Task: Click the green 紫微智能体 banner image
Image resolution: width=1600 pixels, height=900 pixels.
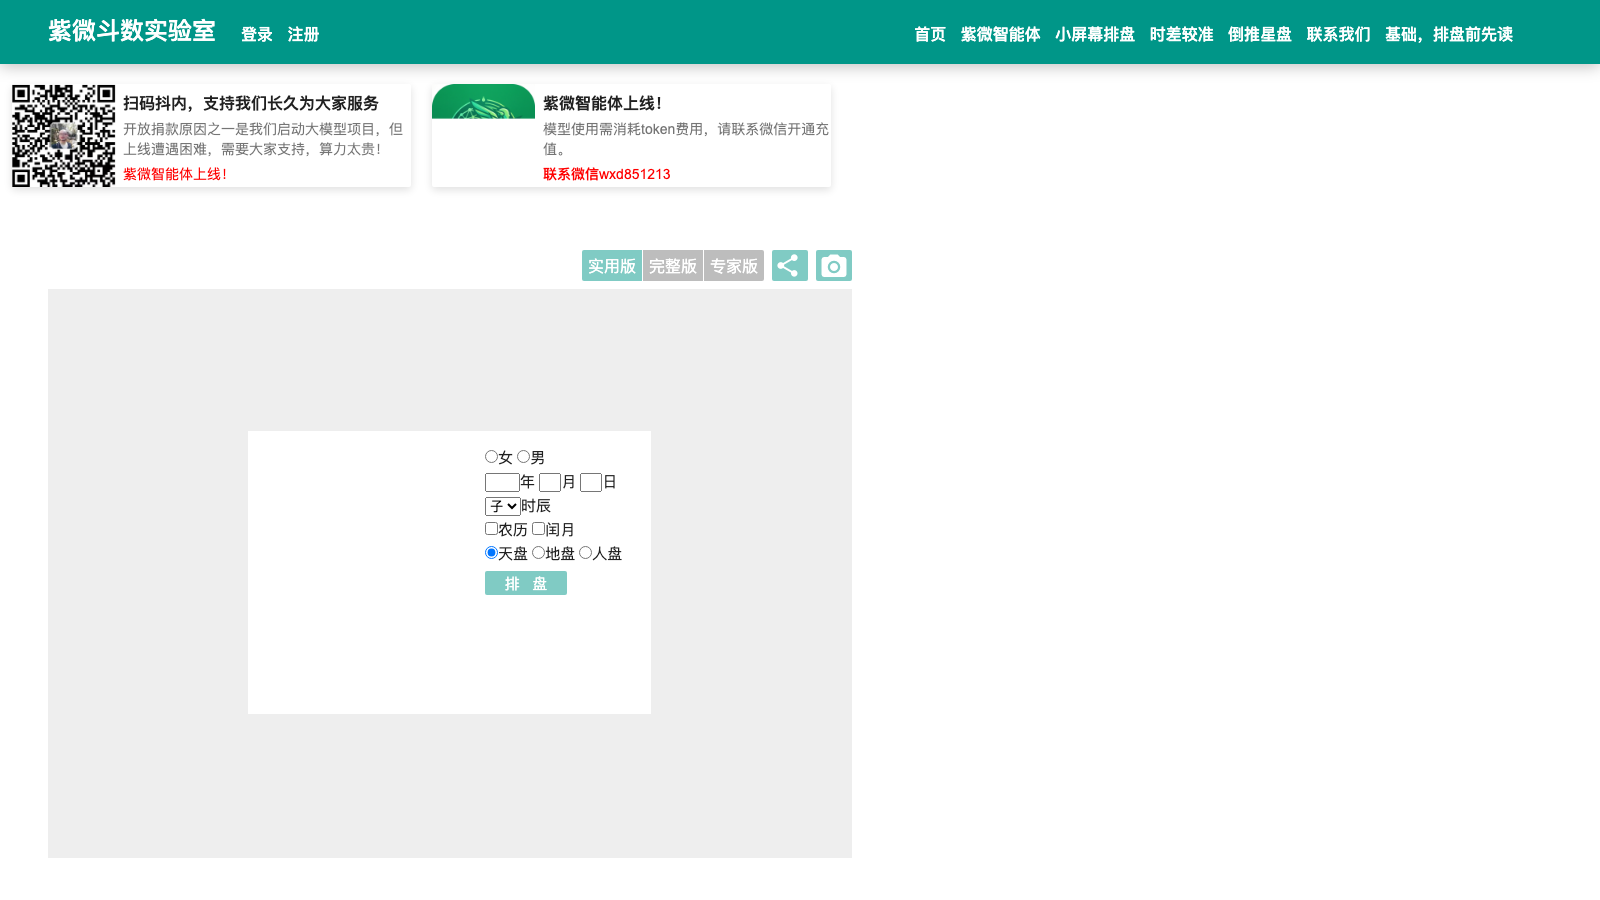Action: [483, 101]
